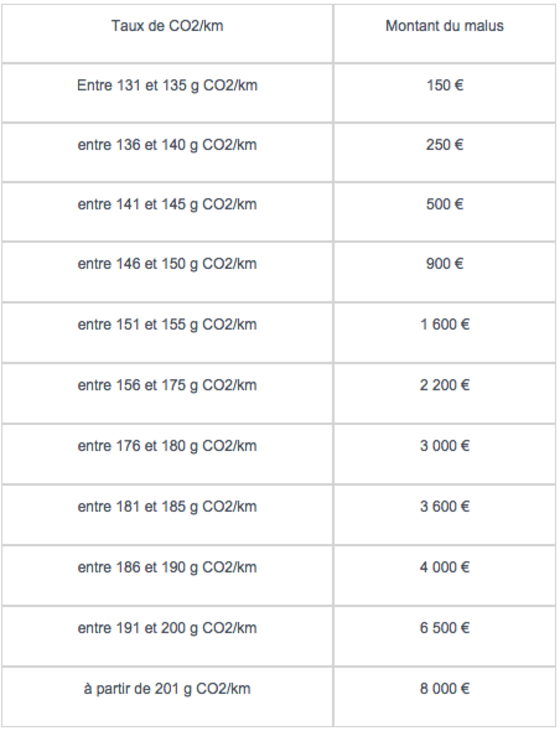
Task: Click the 6 500 € amount cell
Action: [x=444, y=636]
